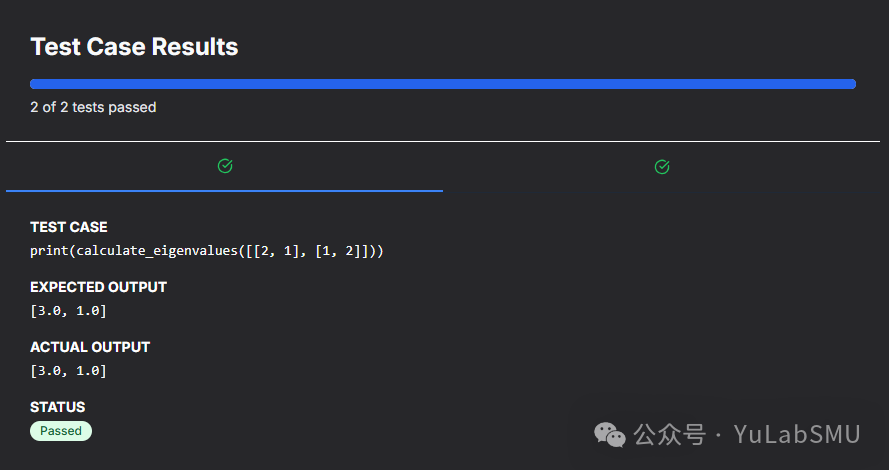889x470 pixels.
Task: Click the EXPECTED OUTPUT section label
Action: click(98, 287)
